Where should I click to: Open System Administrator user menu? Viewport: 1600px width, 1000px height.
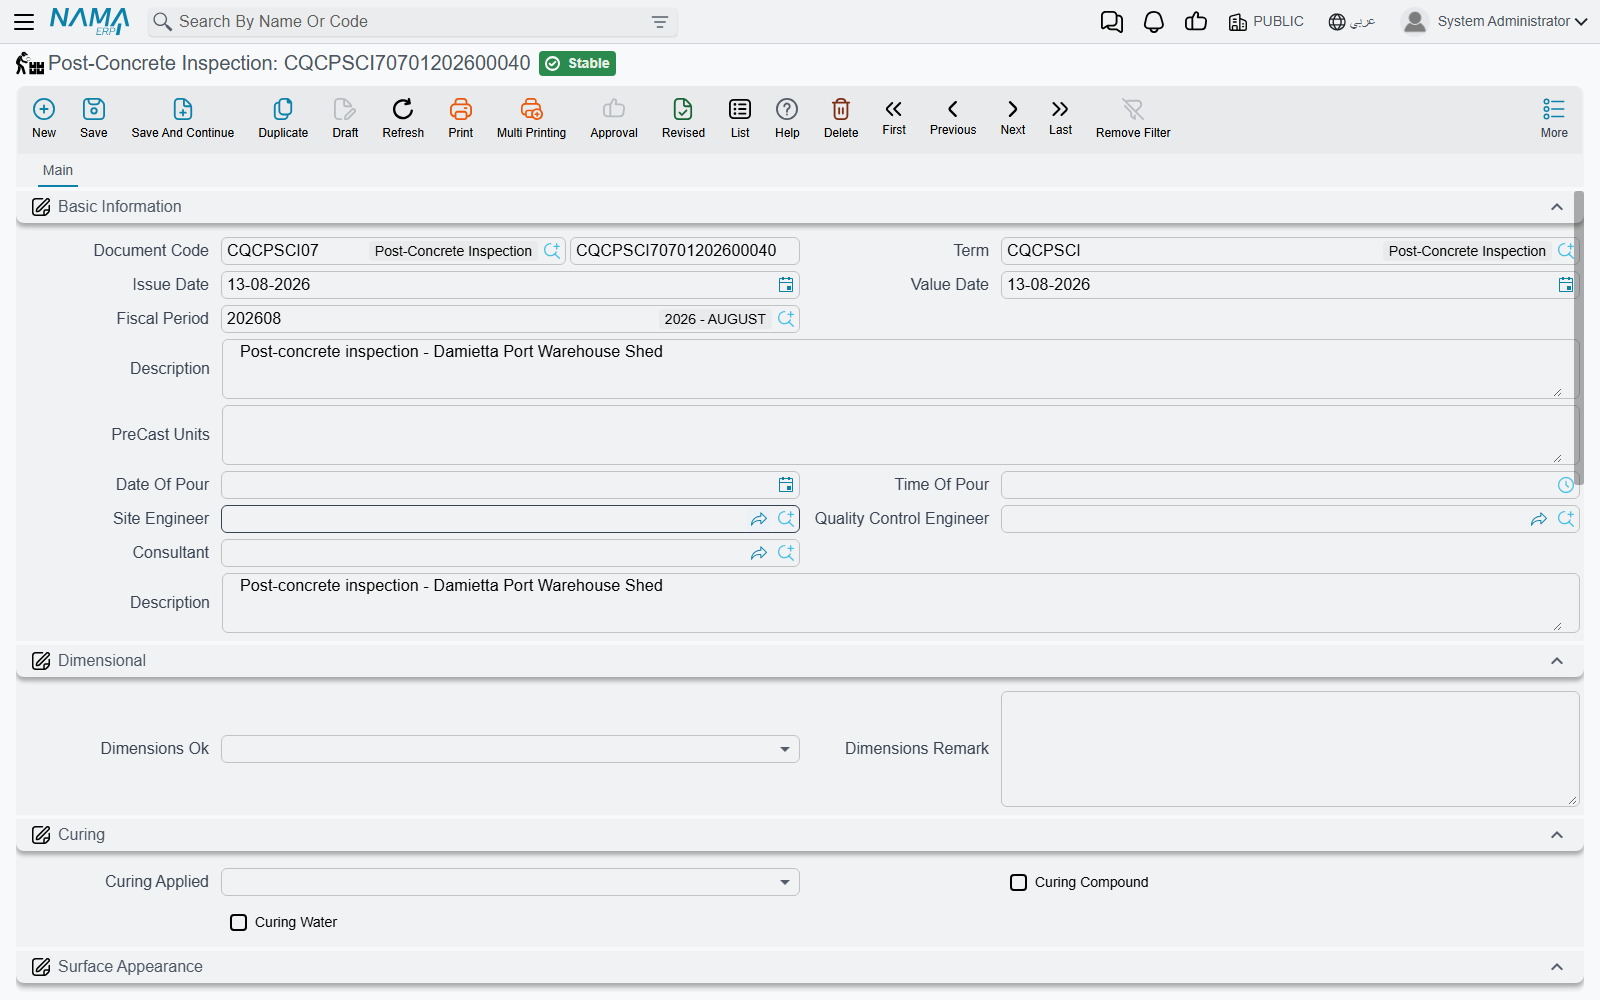click(1495, 21)
